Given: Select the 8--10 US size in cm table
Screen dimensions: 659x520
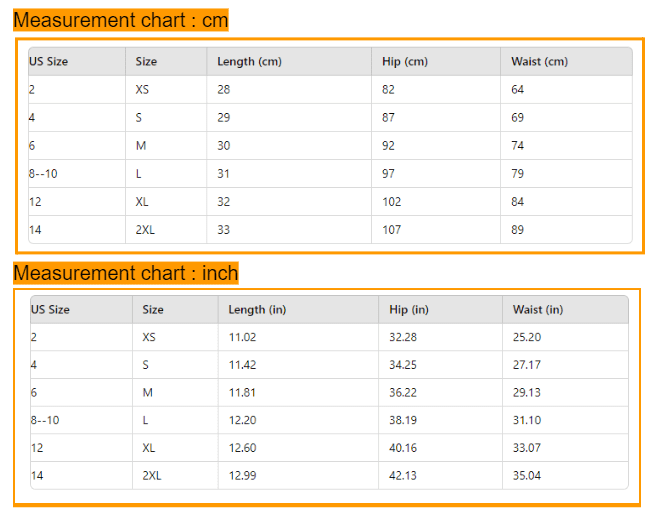Looking at the screenshot, I should tap(43, 174).
